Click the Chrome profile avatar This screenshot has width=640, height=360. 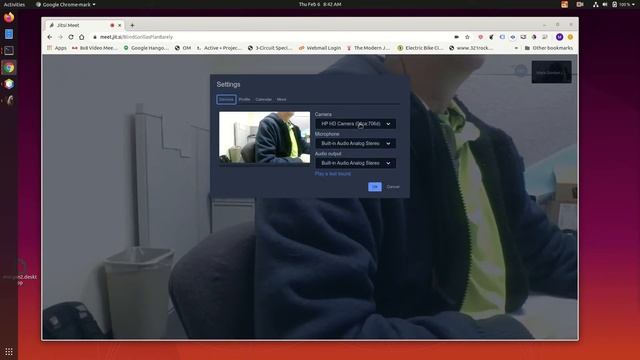click(560, 37)
